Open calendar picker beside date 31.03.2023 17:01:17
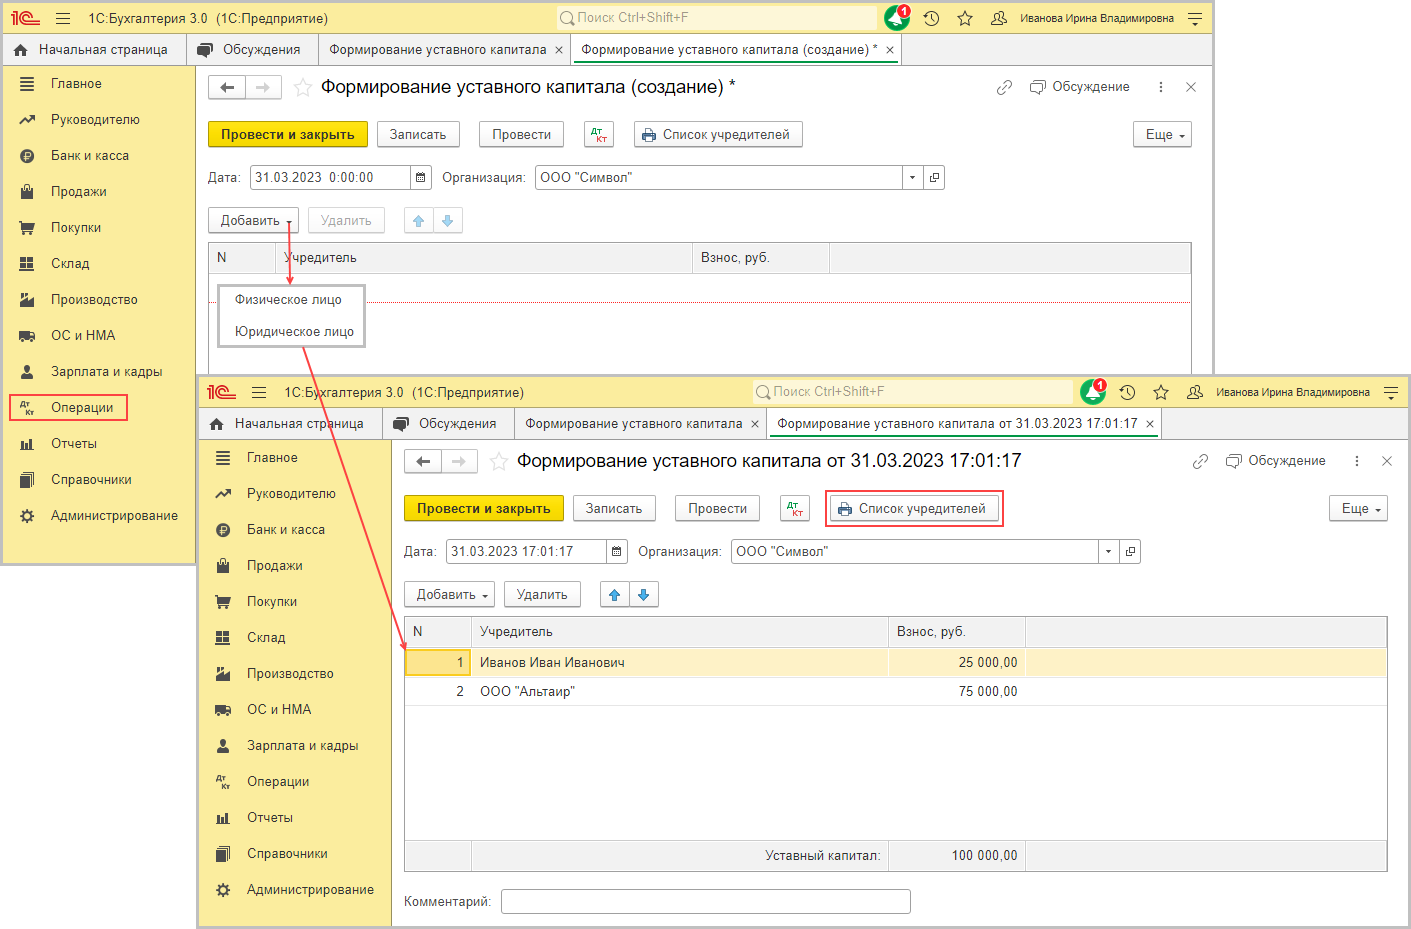The width and height of the screenshot is (1411, 929). [617, 552]
